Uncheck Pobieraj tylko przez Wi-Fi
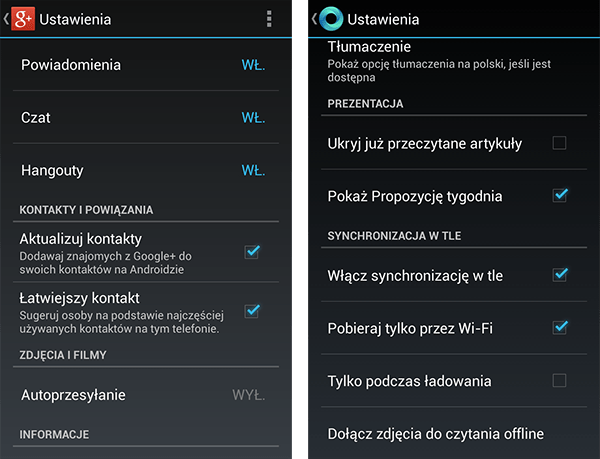This screenshot has width=600, height=459. coord(560,327)
